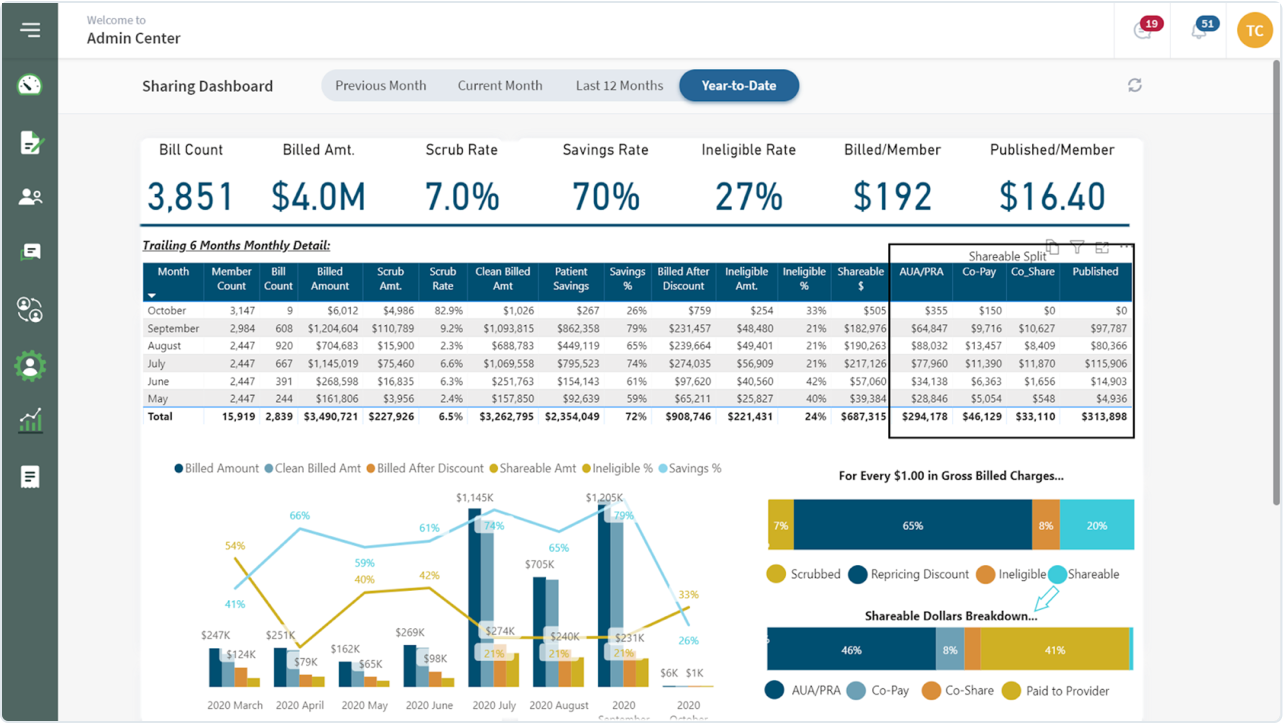The width and height of the screenshot is (1284, 724).
Task: Click the Scrub Rate column header
Action: tap(443, 282)
